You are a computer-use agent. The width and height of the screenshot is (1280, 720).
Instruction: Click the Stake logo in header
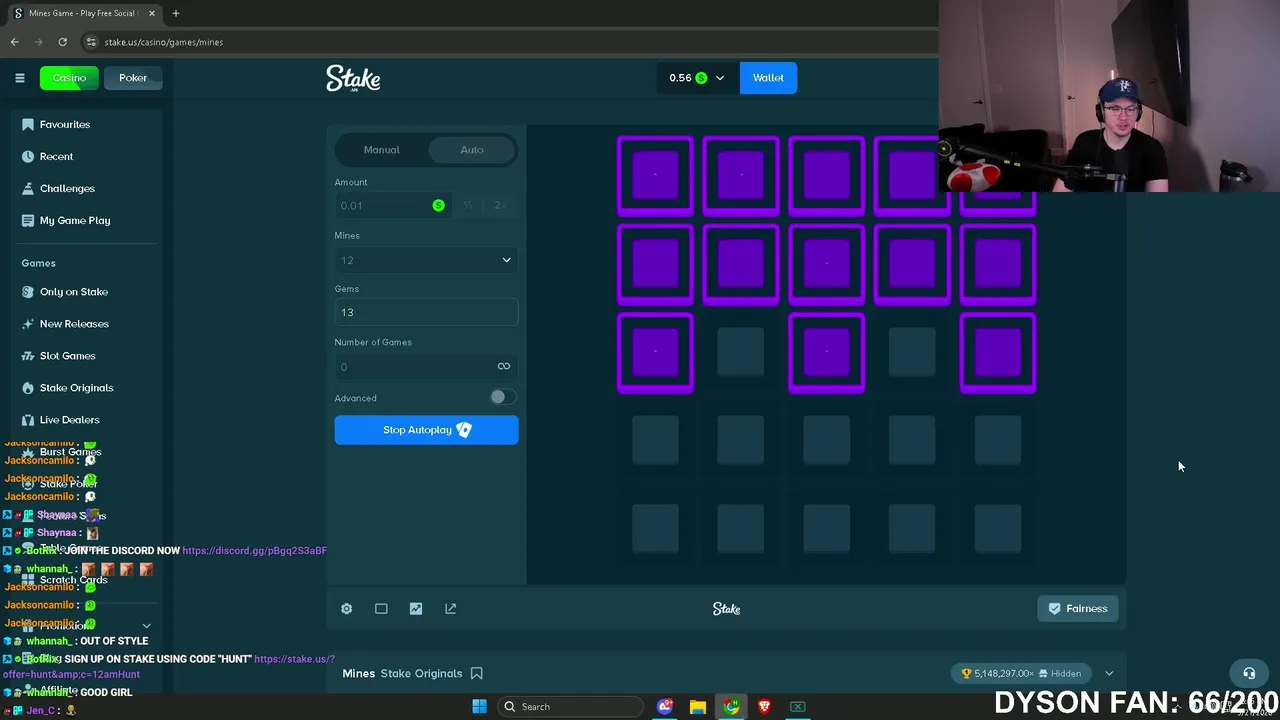(353, 79)
